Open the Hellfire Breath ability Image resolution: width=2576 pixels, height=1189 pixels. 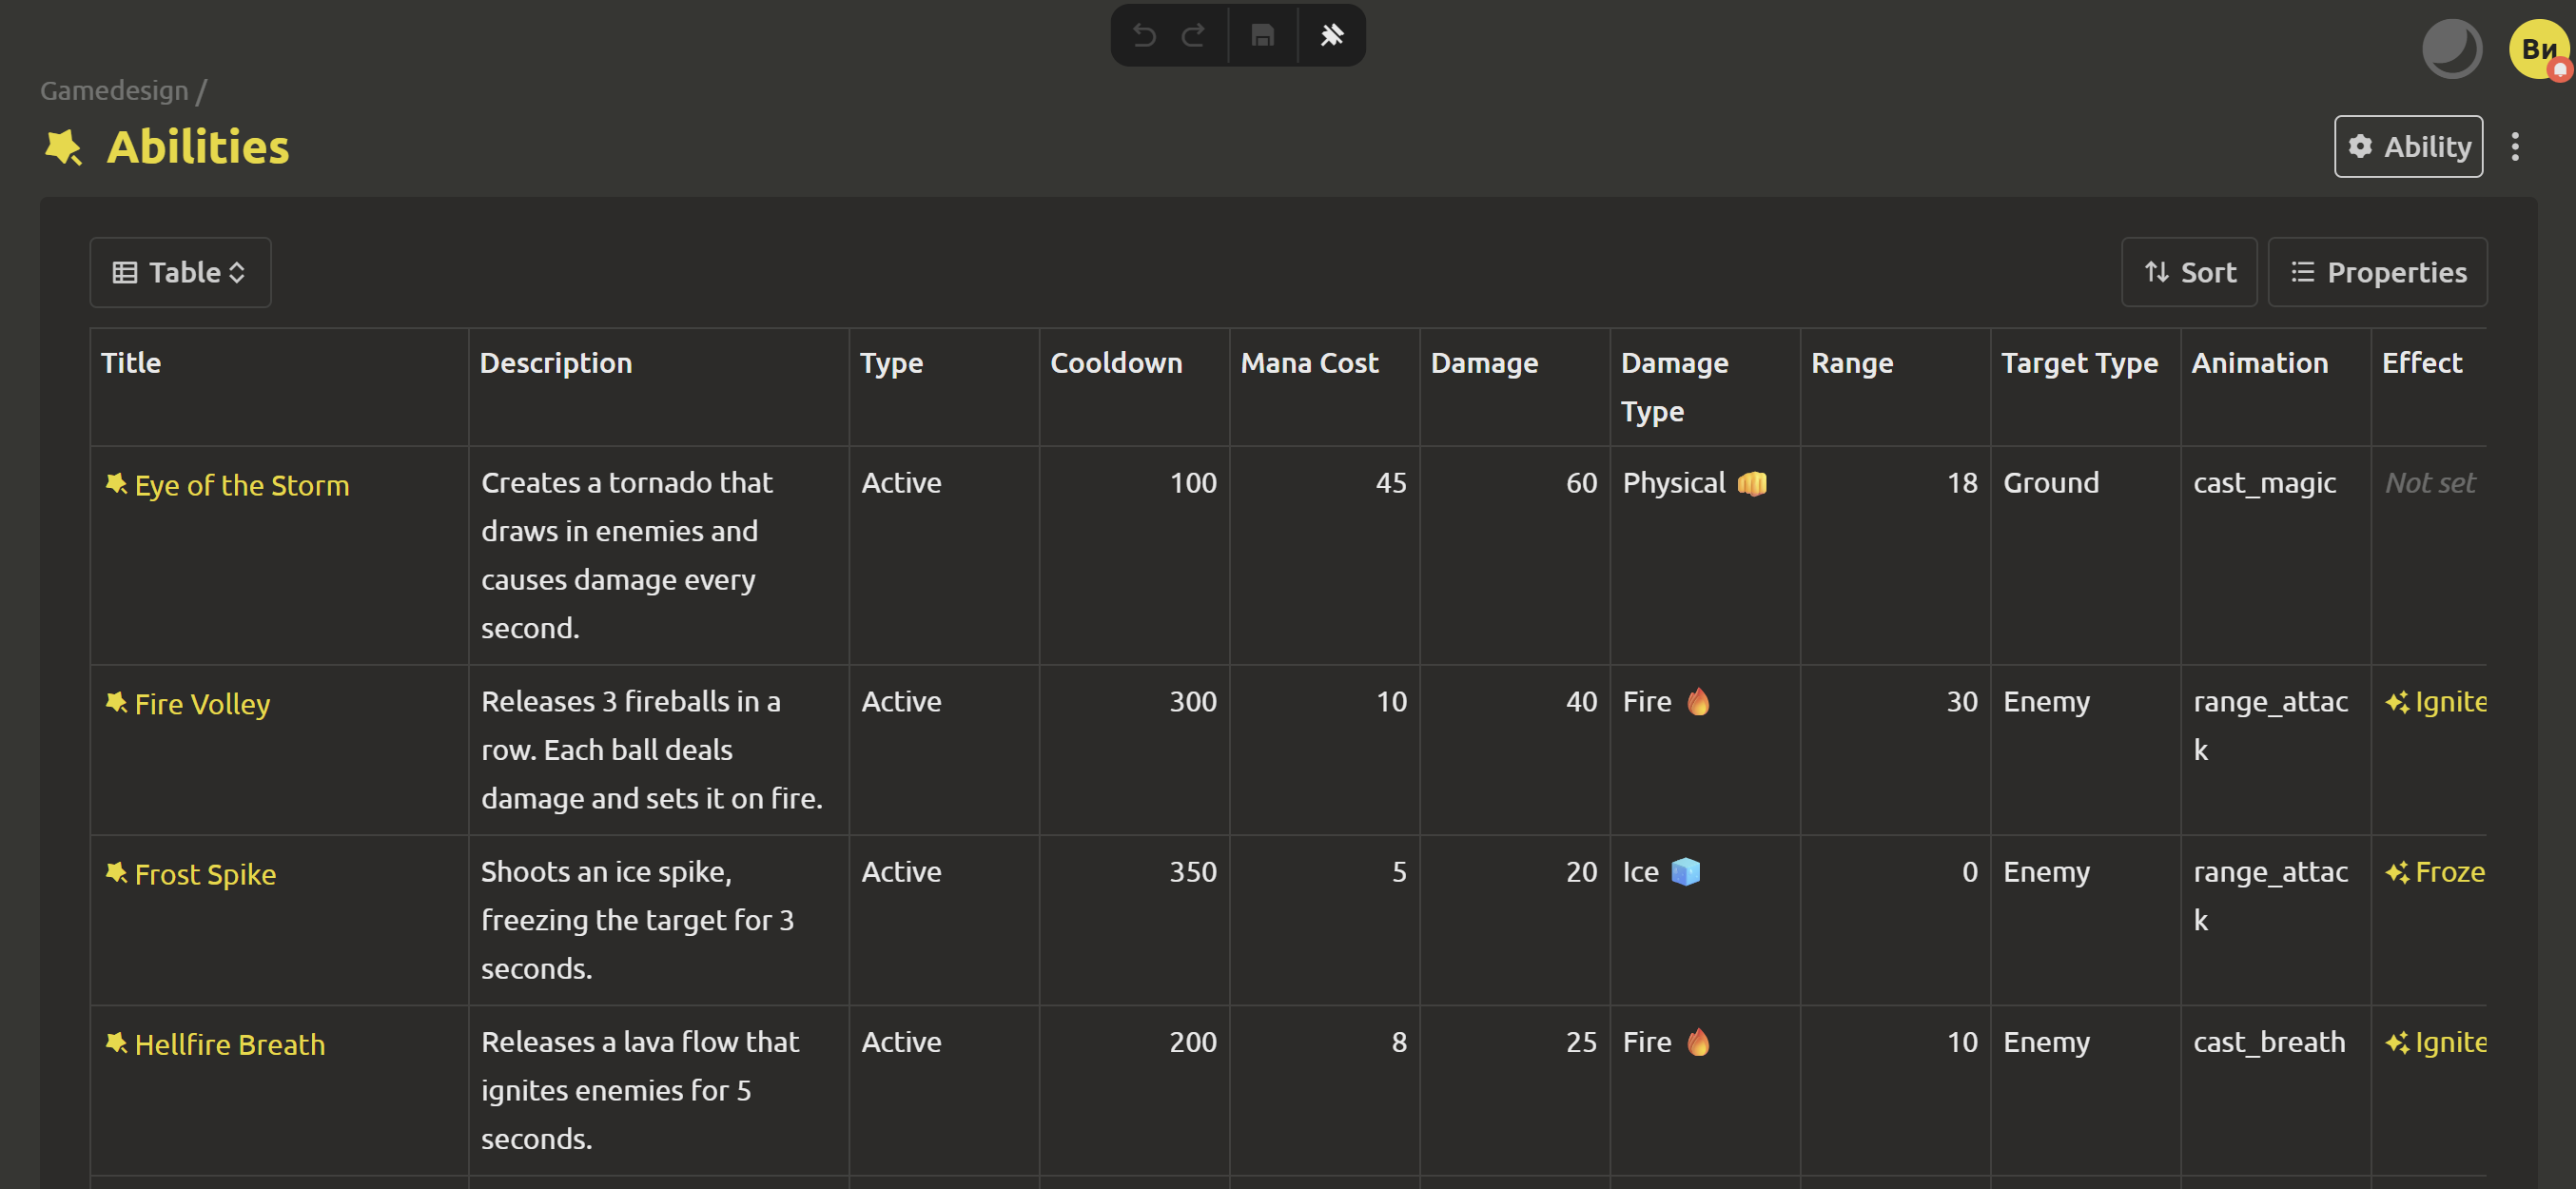230,1044
